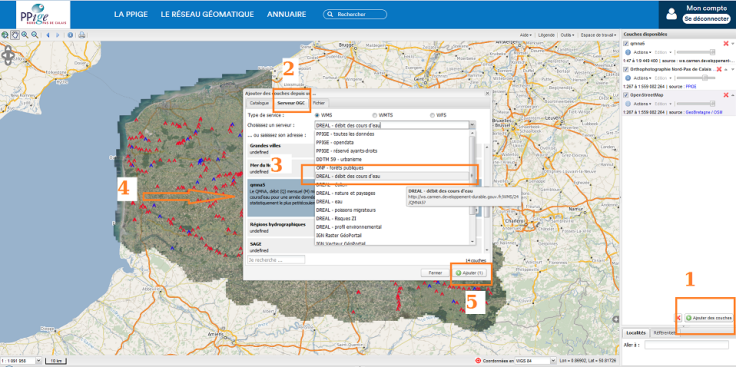Click Se déconnecter button
This screenshot has width=736, height=367.
pos(706,19)
